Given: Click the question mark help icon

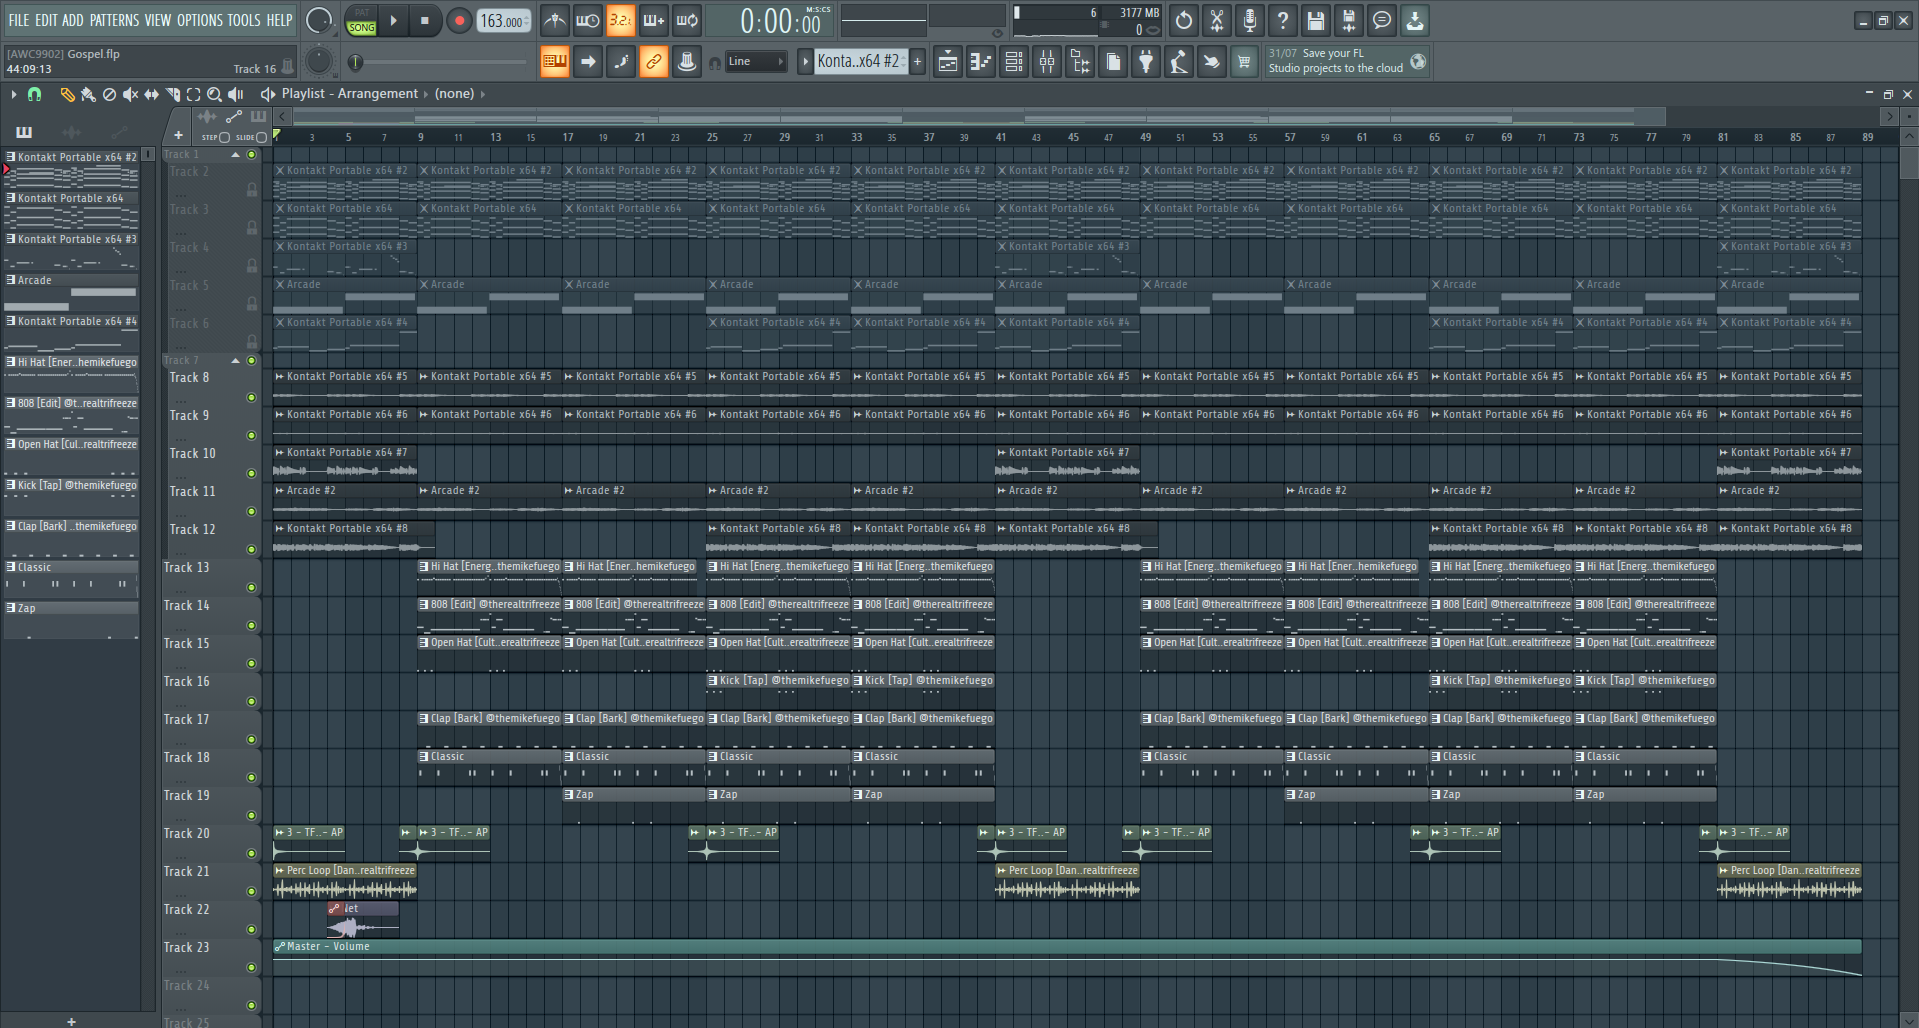Looking at the screenshot, I should pyautogui.click(x=1283, y=20).
